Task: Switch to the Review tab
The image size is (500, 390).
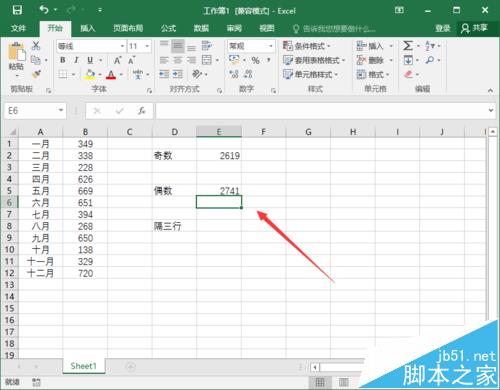Action: [234, 28]
